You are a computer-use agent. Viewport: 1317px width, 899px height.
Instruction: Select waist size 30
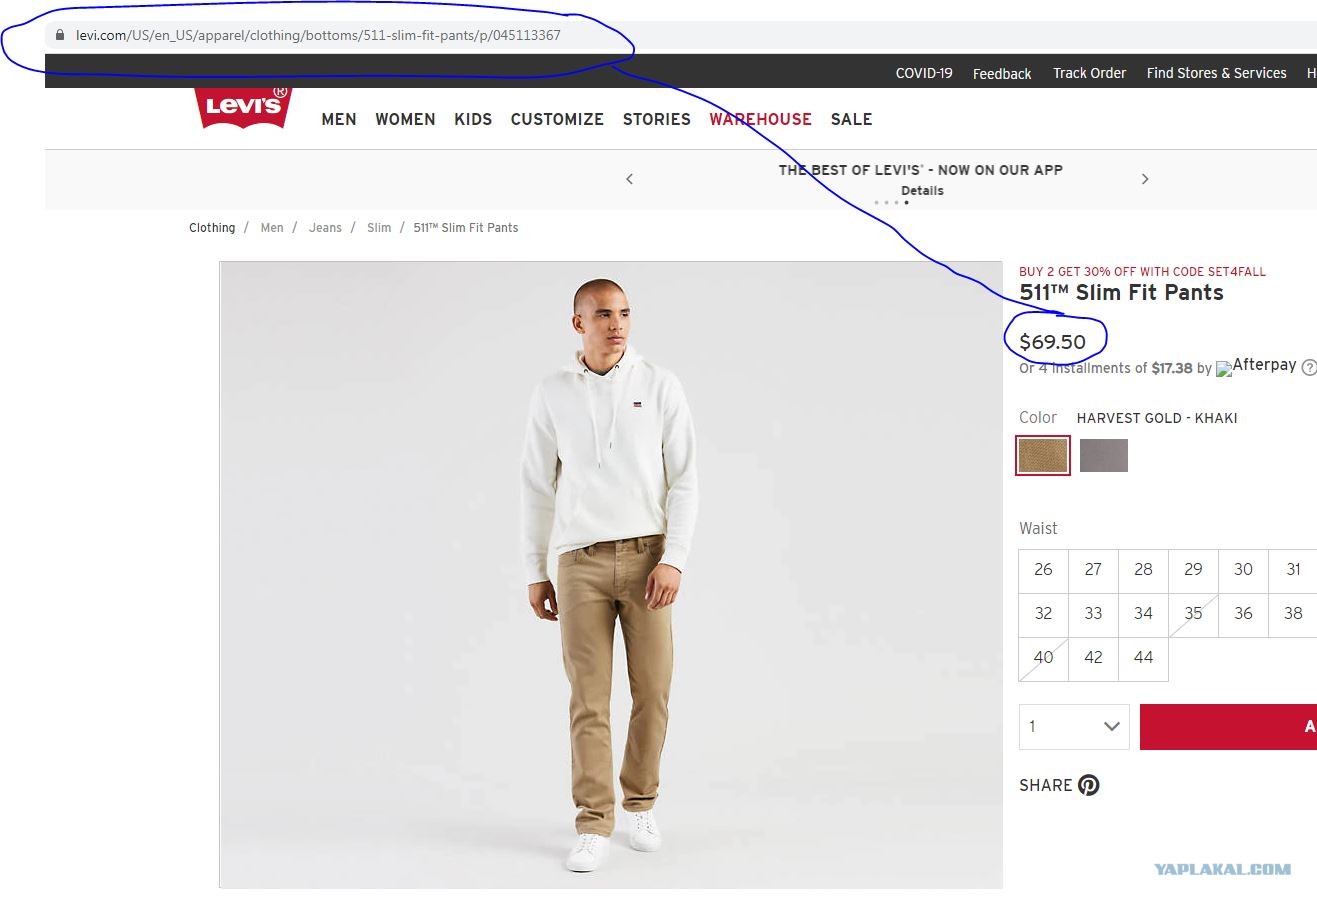click(1243, 570)
